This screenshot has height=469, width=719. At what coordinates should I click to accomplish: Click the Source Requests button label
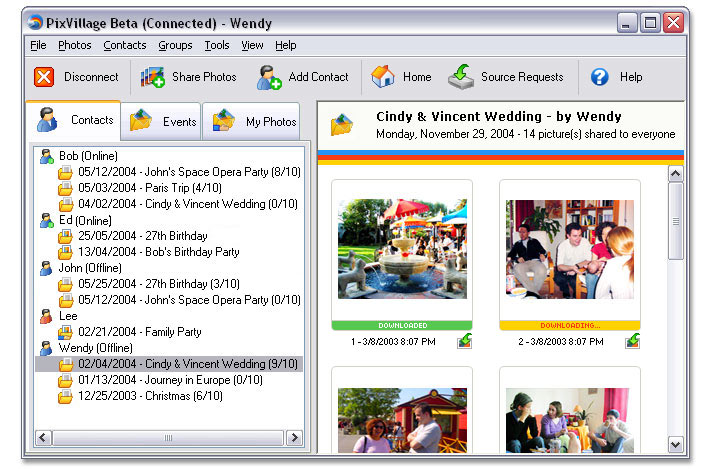[x=522, y=77]
